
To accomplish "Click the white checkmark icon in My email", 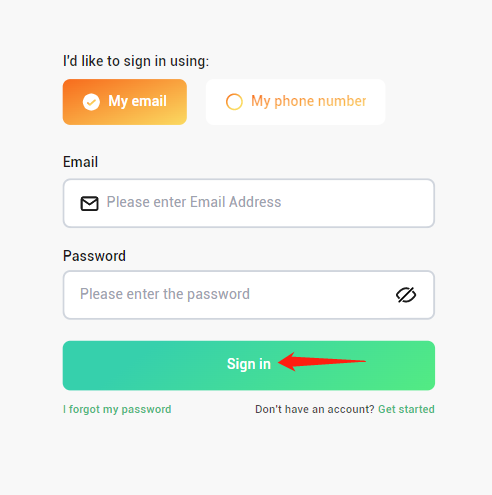I will [91, 102].
